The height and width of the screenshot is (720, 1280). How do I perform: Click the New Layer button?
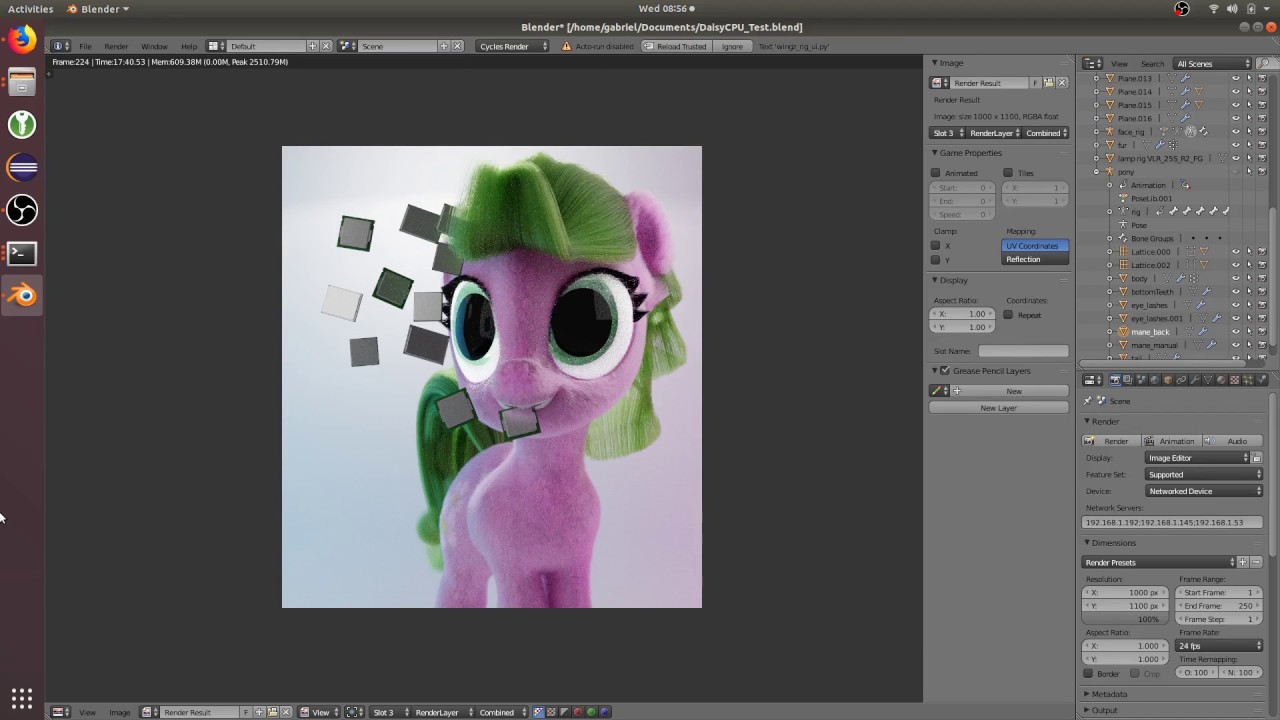coord(998,408)
